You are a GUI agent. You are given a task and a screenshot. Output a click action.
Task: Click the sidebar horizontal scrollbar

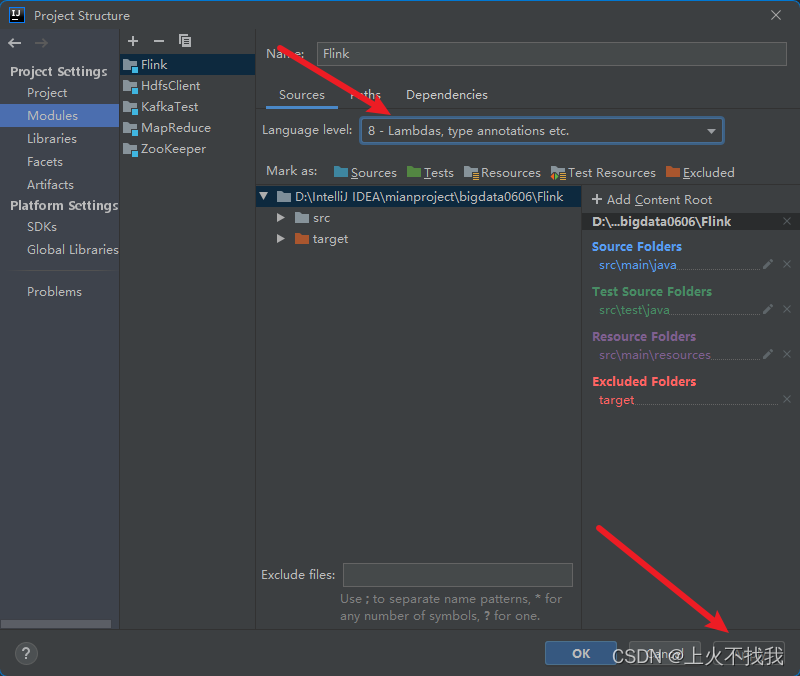(x=56, y=624)
